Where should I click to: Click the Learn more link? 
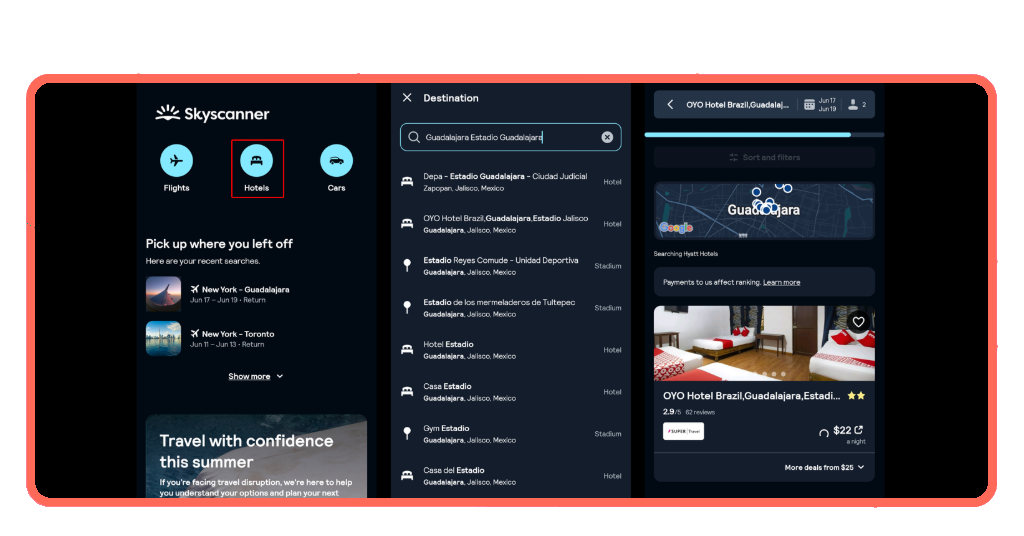781,283
